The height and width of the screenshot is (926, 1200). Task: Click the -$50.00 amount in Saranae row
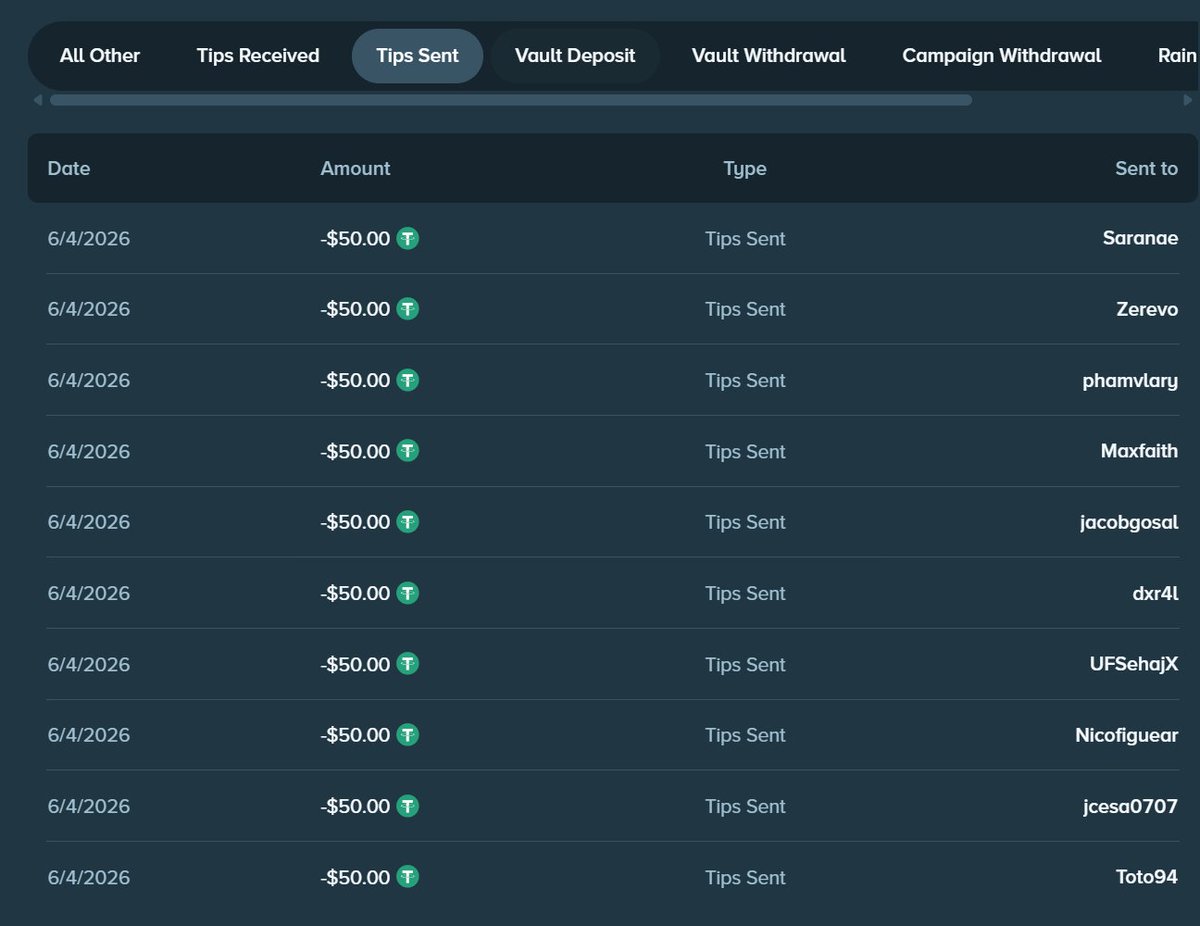(355, 238)
